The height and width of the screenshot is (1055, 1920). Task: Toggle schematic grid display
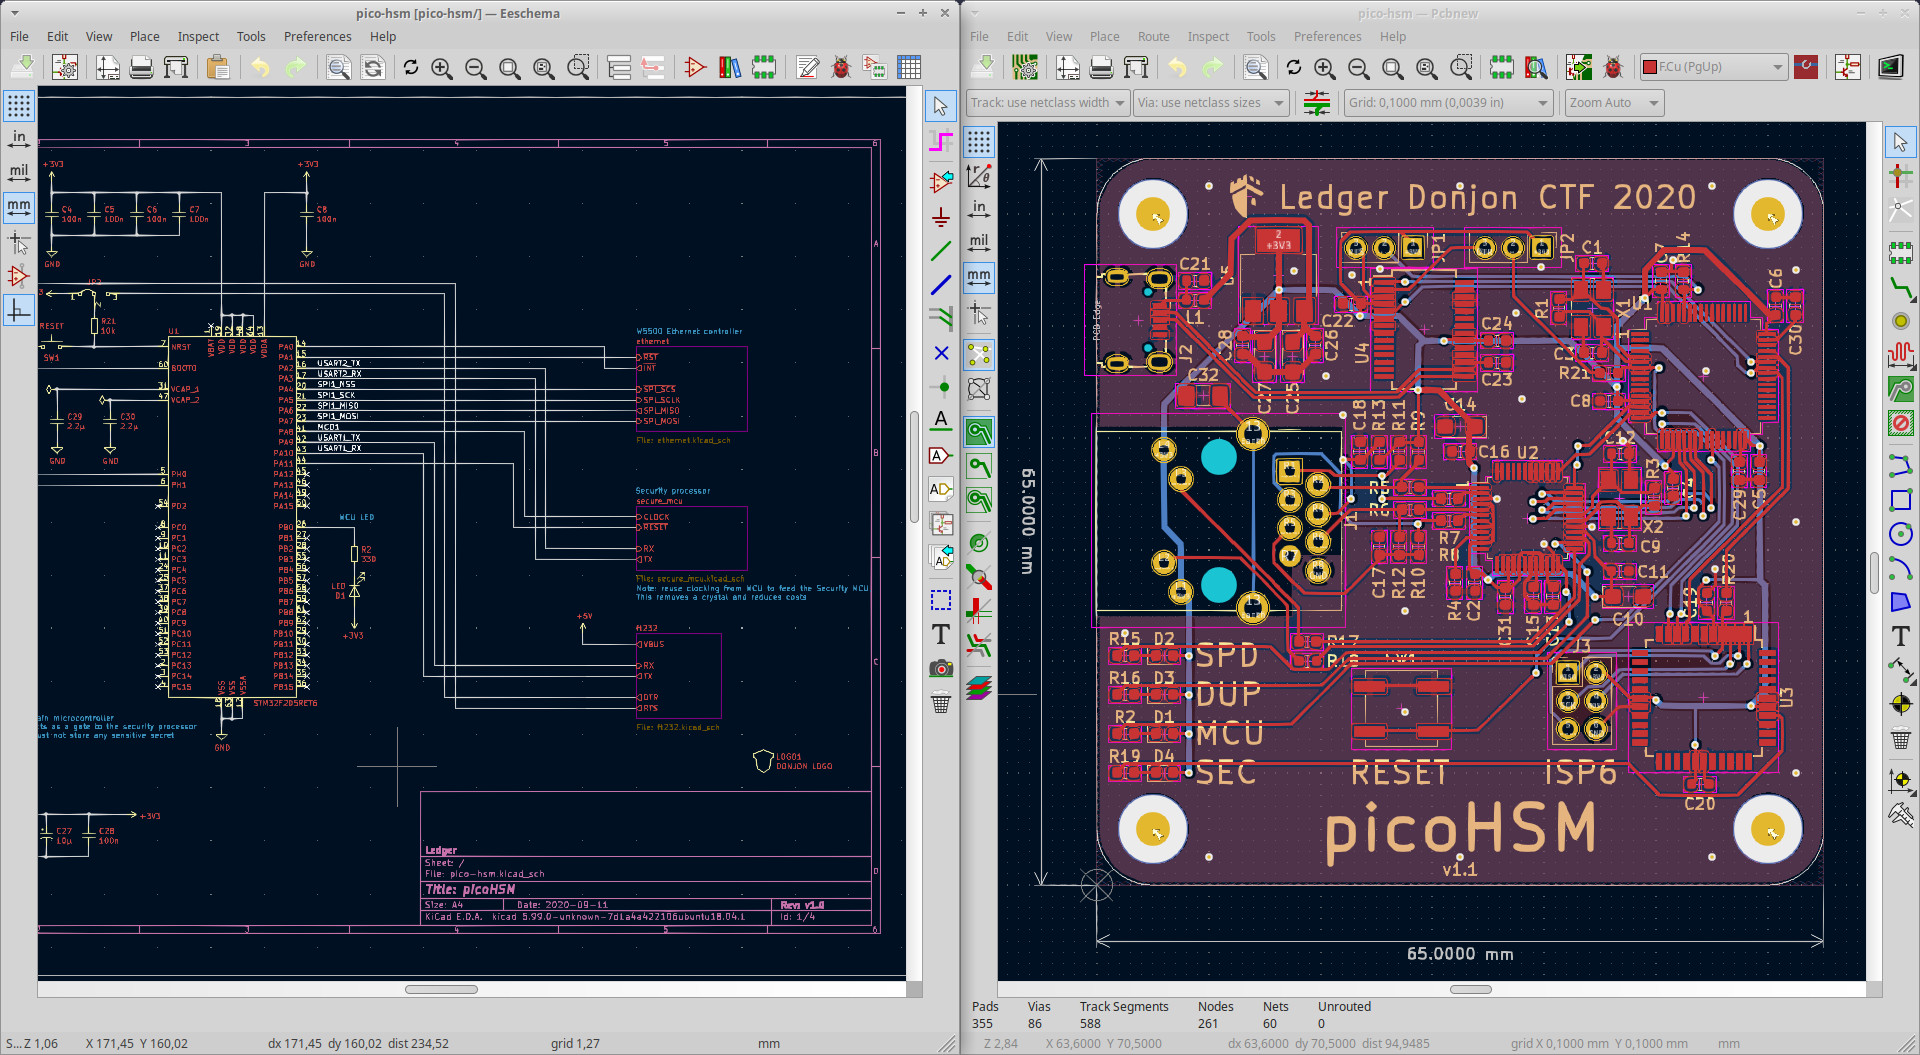click(19, 106)
